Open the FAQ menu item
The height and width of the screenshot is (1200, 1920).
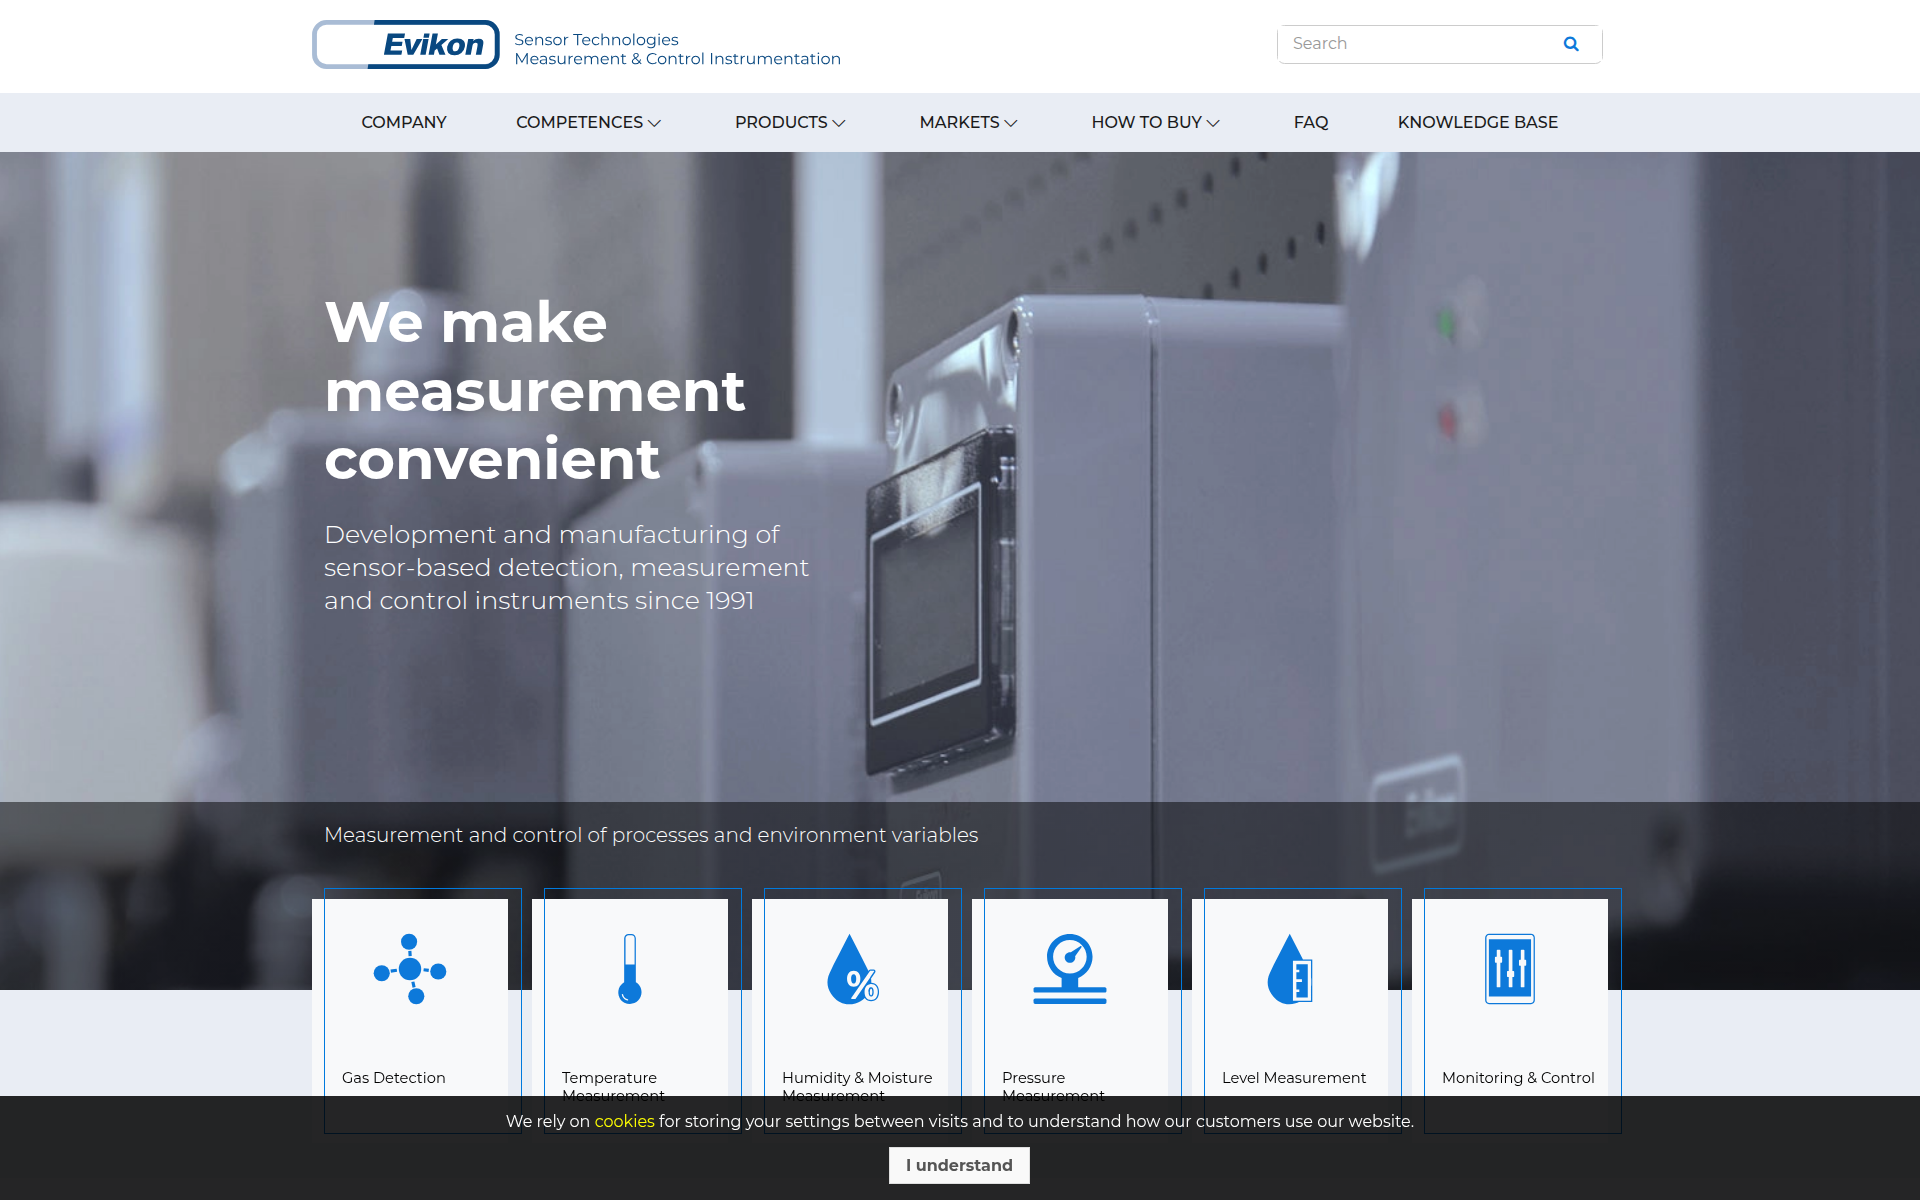pos(1311,122)
